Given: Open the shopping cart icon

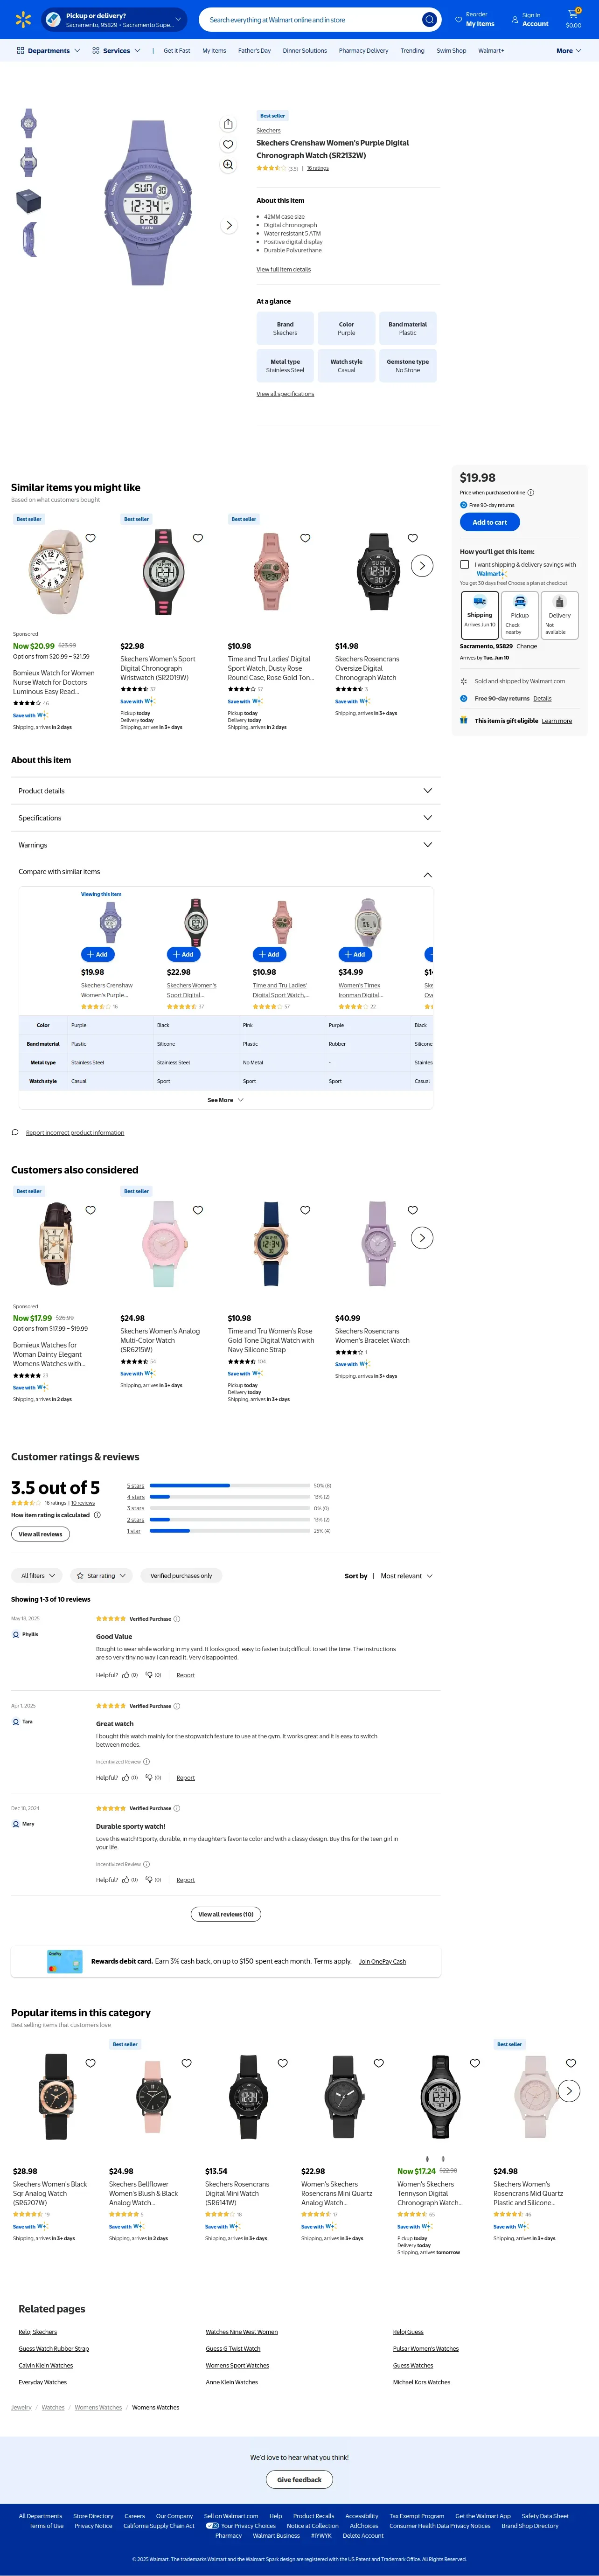Looking at the screenshot, I should (573, 19).
